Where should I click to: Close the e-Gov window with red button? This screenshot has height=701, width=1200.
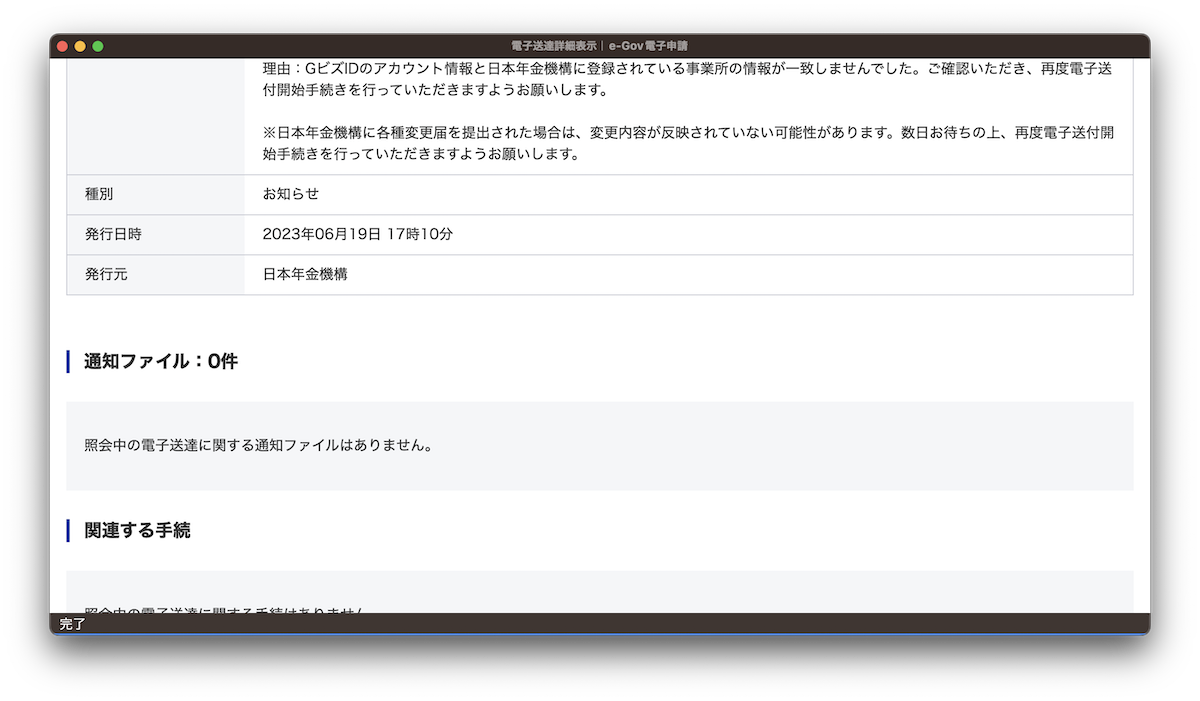[x=62, y=46]
